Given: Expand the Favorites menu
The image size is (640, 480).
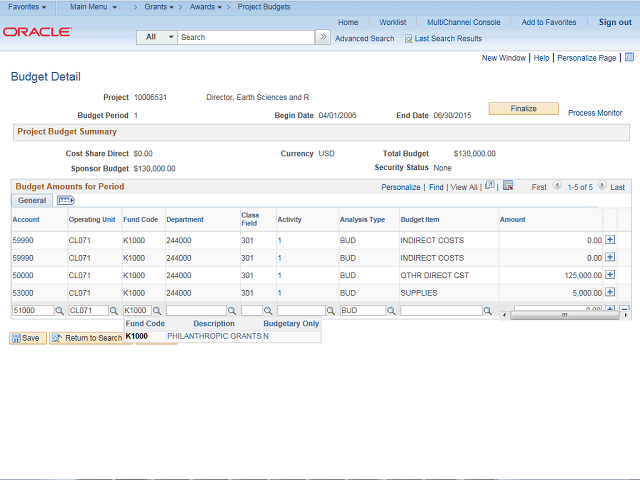Looking at the screenshot, I should coord(27,7).
